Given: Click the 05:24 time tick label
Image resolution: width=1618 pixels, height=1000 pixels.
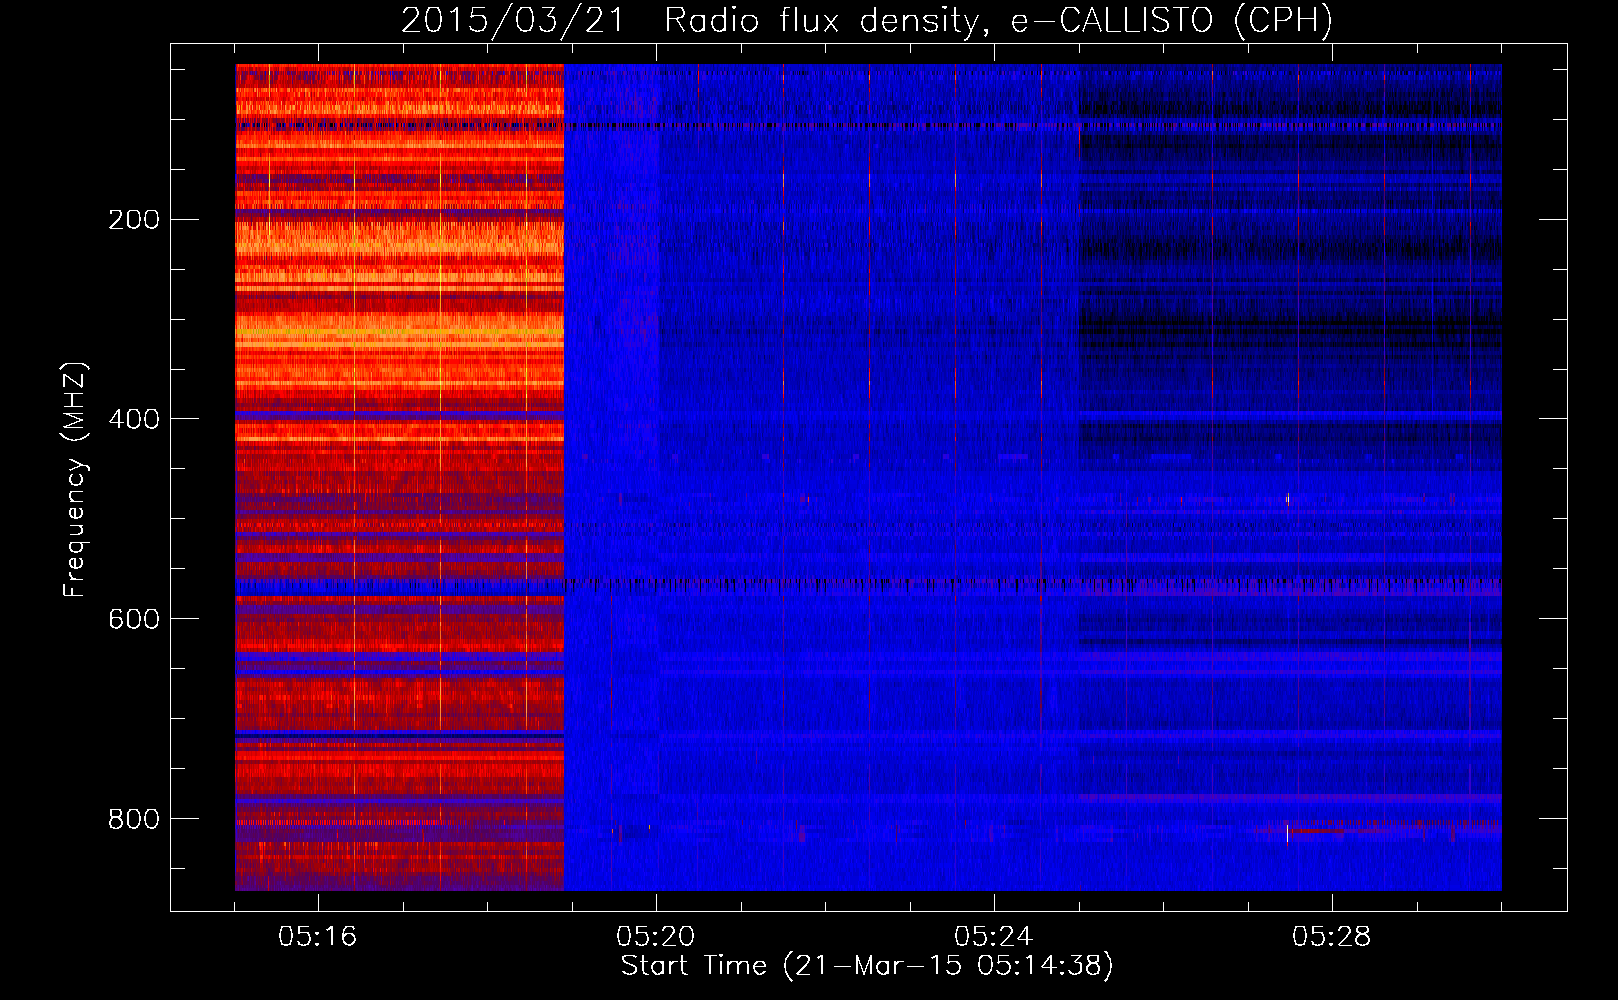Looking at the screenshot, I should [993, 937].
